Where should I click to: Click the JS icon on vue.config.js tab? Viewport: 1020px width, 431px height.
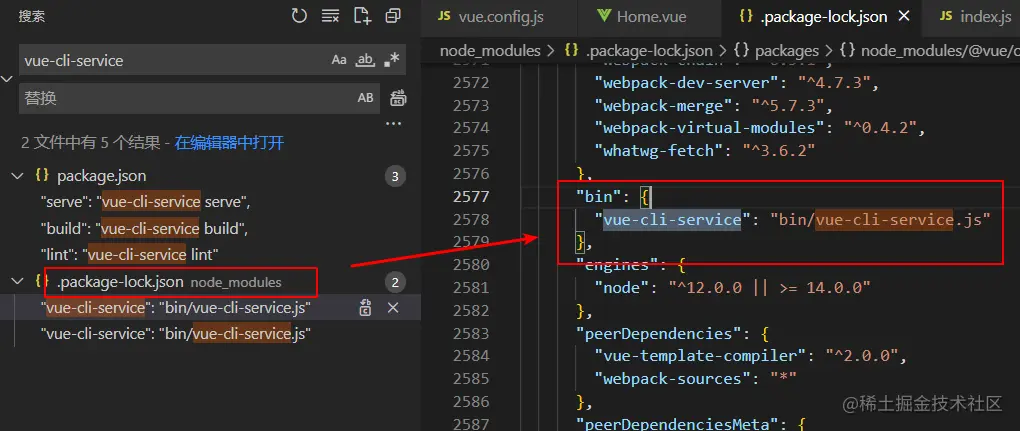444,17
